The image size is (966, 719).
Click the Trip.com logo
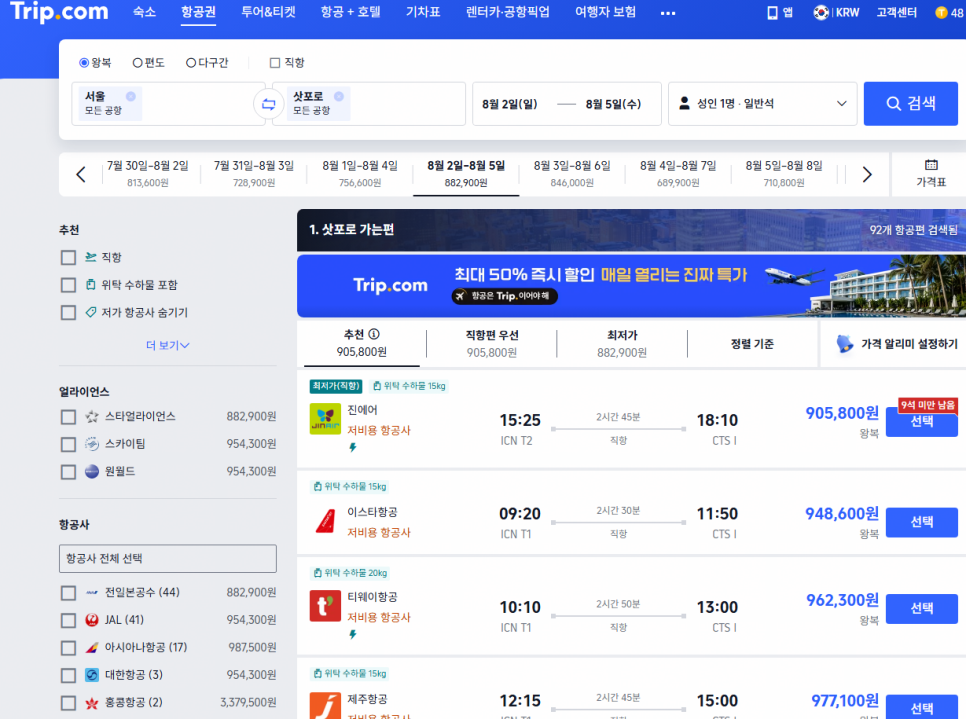point(59,11)
